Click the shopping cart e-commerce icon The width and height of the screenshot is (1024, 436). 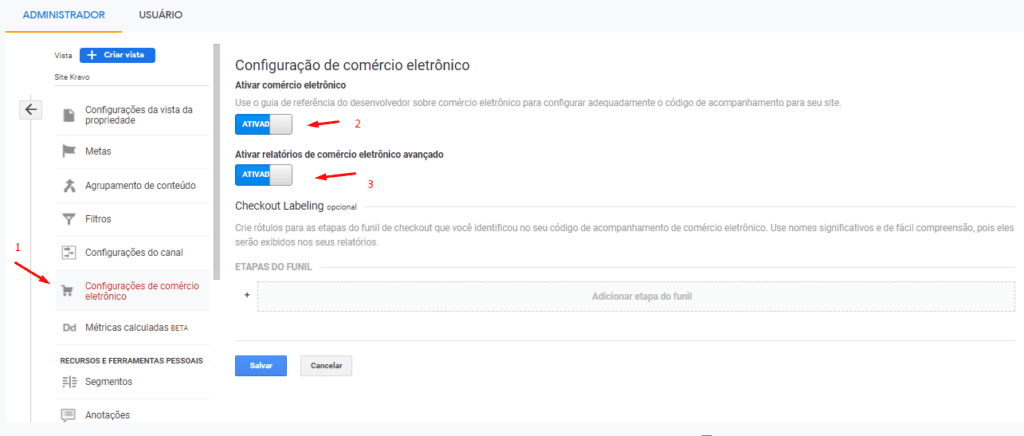69,291
